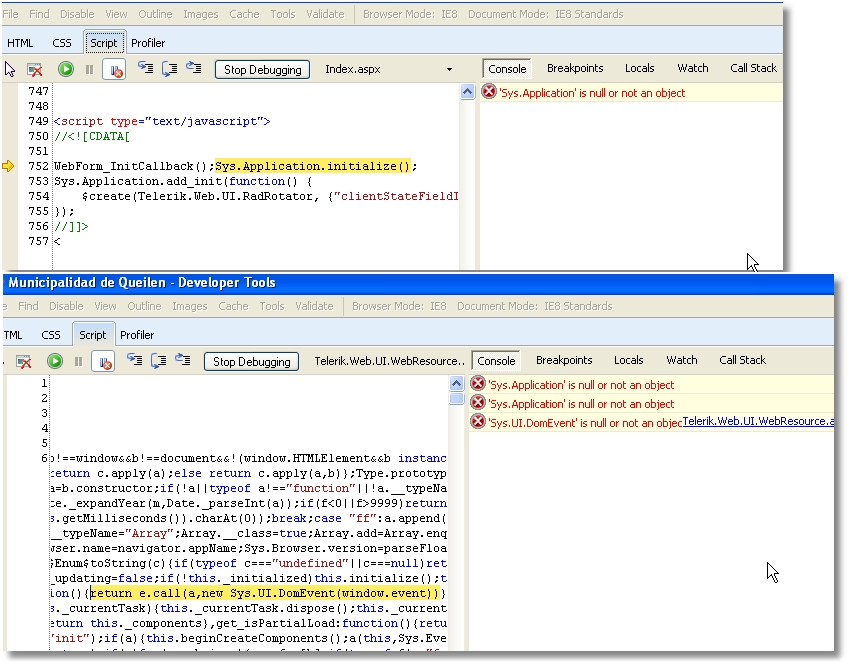Error icon beside top console message

pyautogui.click(x=488, y=91)
